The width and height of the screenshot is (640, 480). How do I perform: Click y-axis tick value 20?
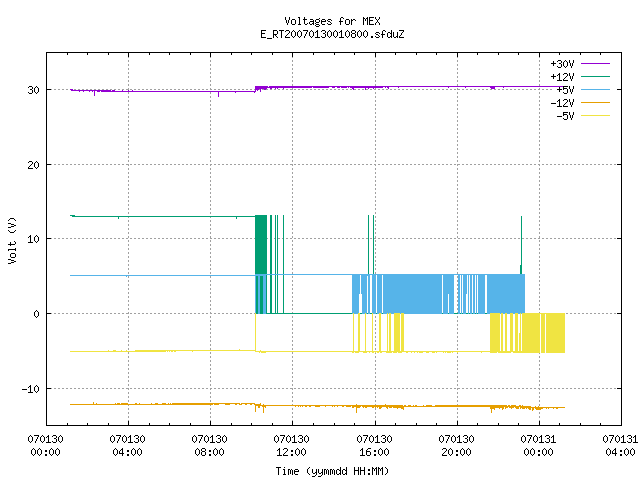33,165
